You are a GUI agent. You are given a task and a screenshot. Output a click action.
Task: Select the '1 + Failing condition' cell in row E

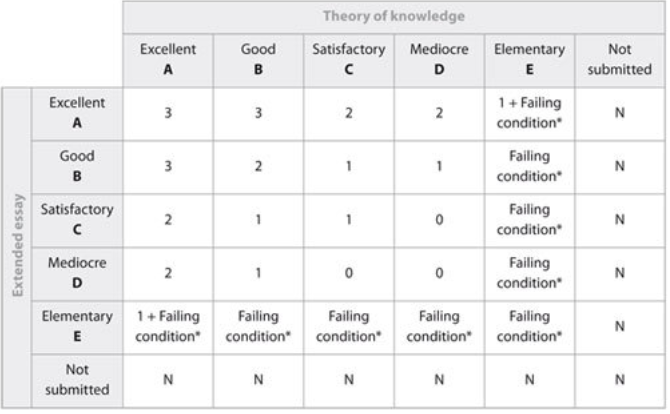(168, 327)
